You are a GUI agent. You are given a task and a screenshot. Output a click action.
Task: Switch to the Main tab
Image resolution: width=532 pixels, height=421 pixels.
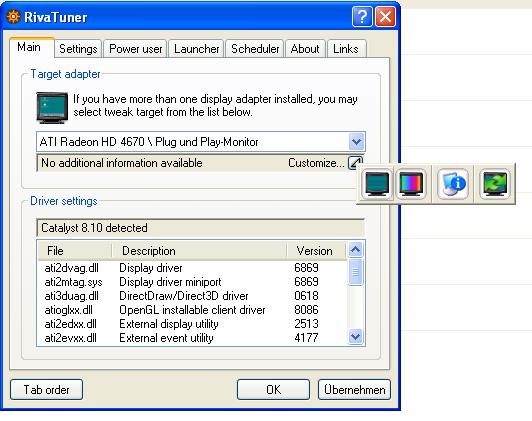coord(32,47)
